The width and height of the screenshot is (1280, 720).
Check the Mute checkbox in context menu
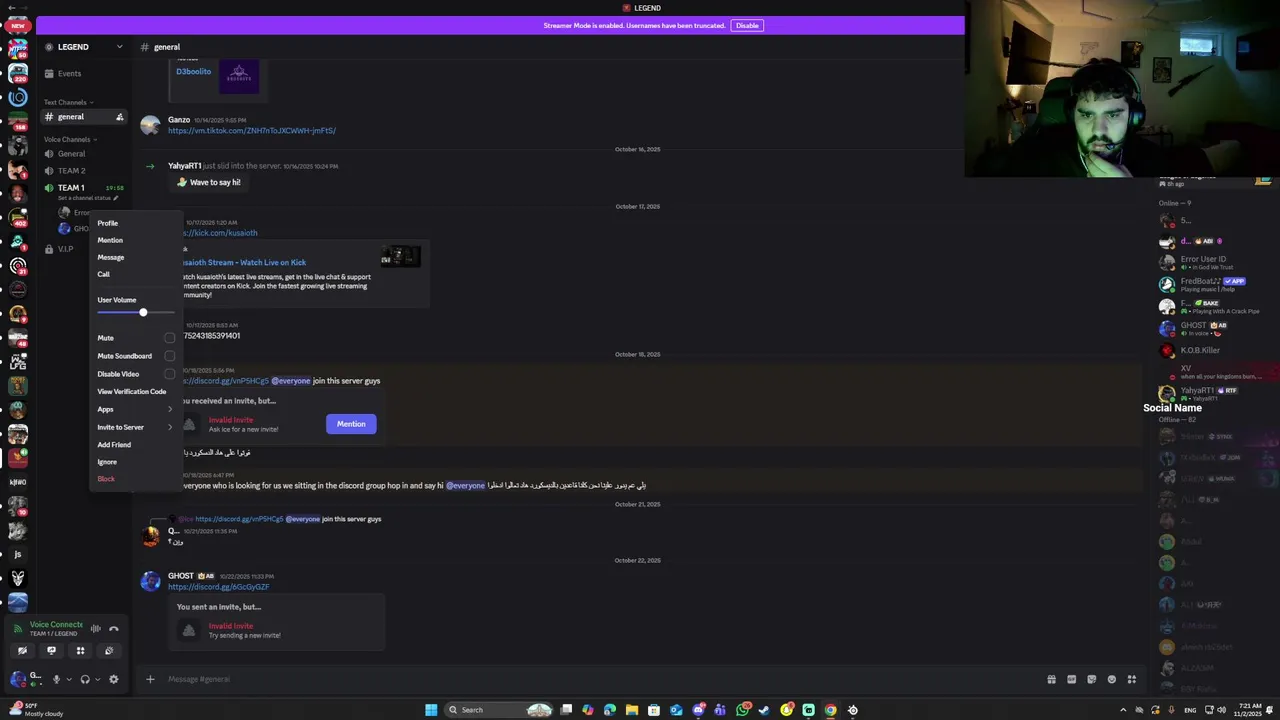click(169, 338)
